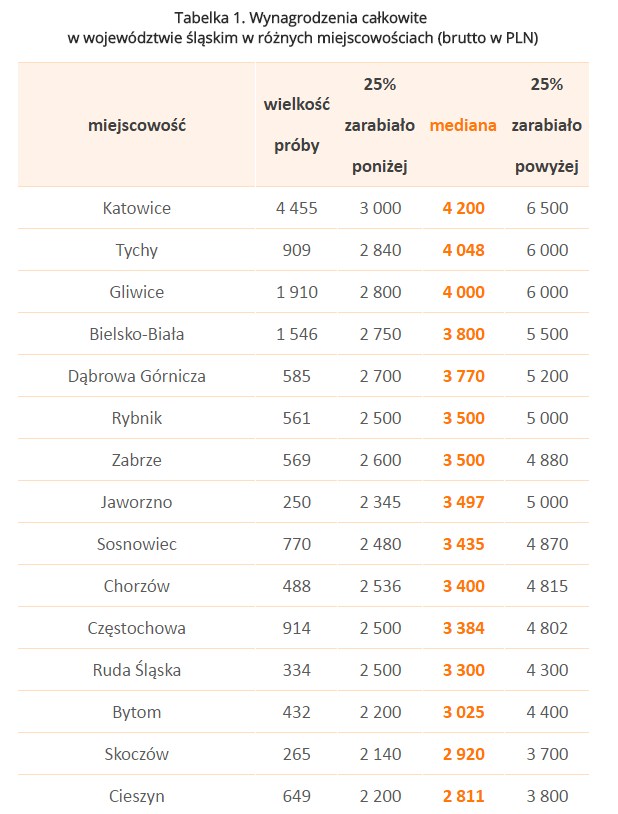This screenshot has height=814, width=618.
Task: Click the orange 'mediana' column header
Action: pos(463,126)
